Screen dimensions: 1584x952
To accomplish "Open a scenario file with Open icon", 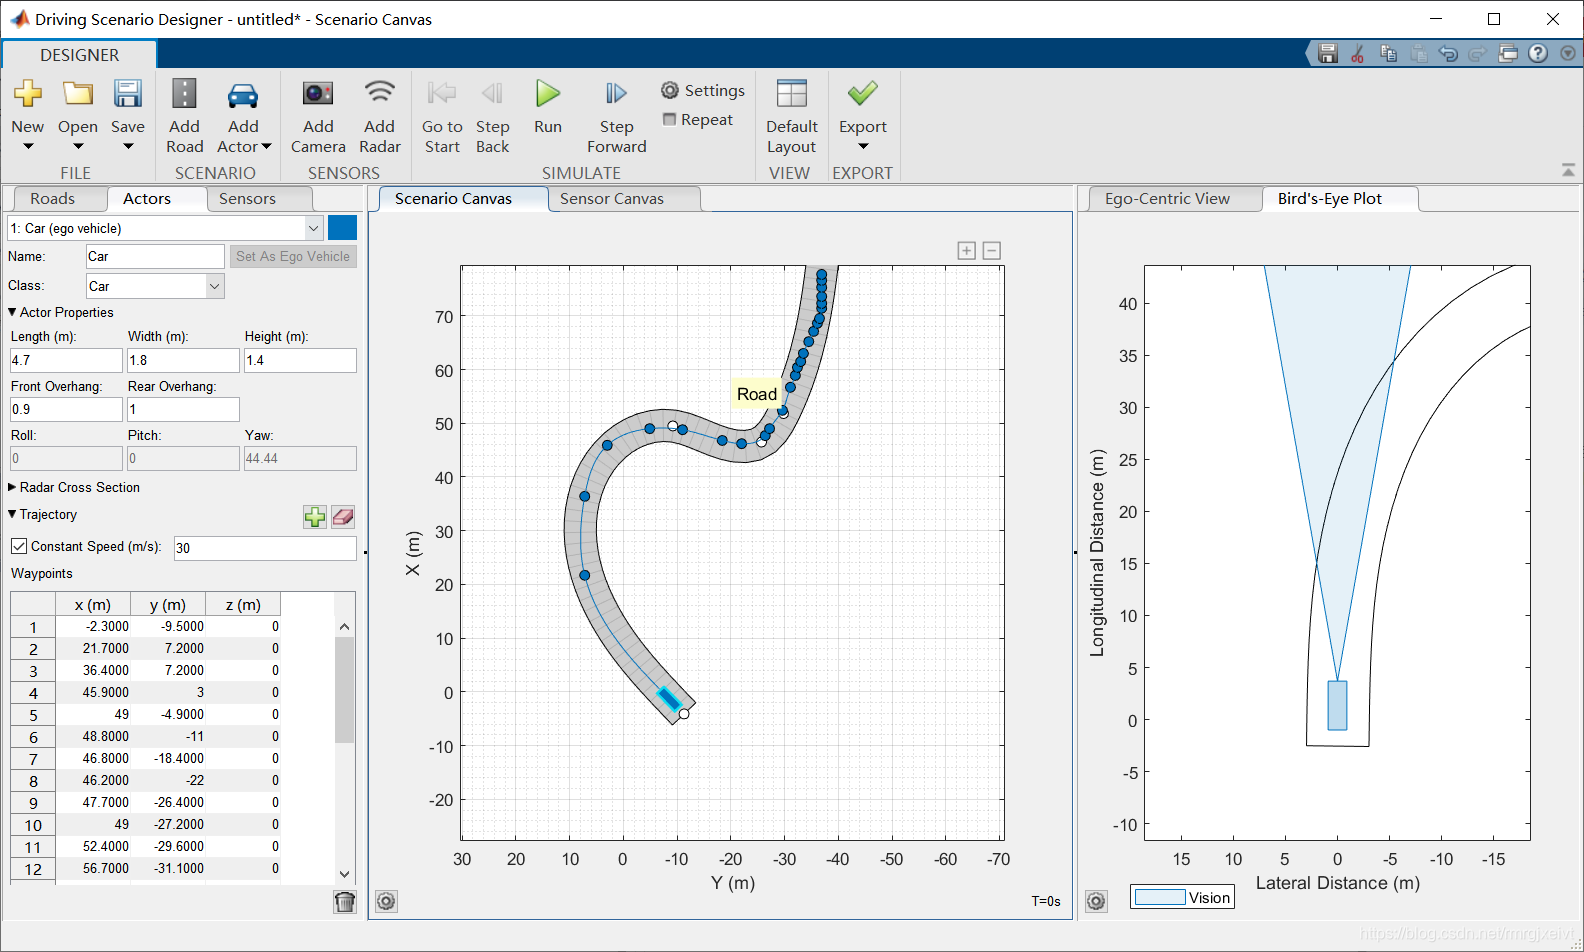I will [x=78, y=94].
